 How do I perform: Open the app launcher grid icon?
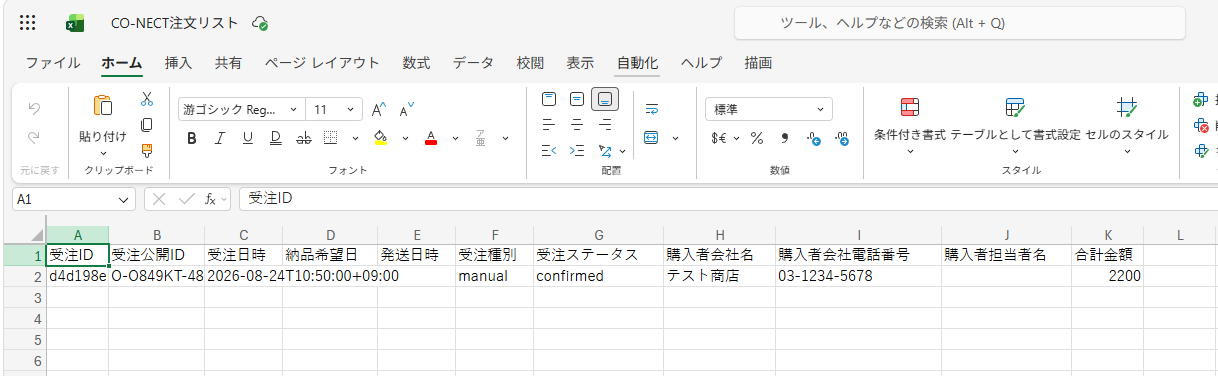pos(28,22)
